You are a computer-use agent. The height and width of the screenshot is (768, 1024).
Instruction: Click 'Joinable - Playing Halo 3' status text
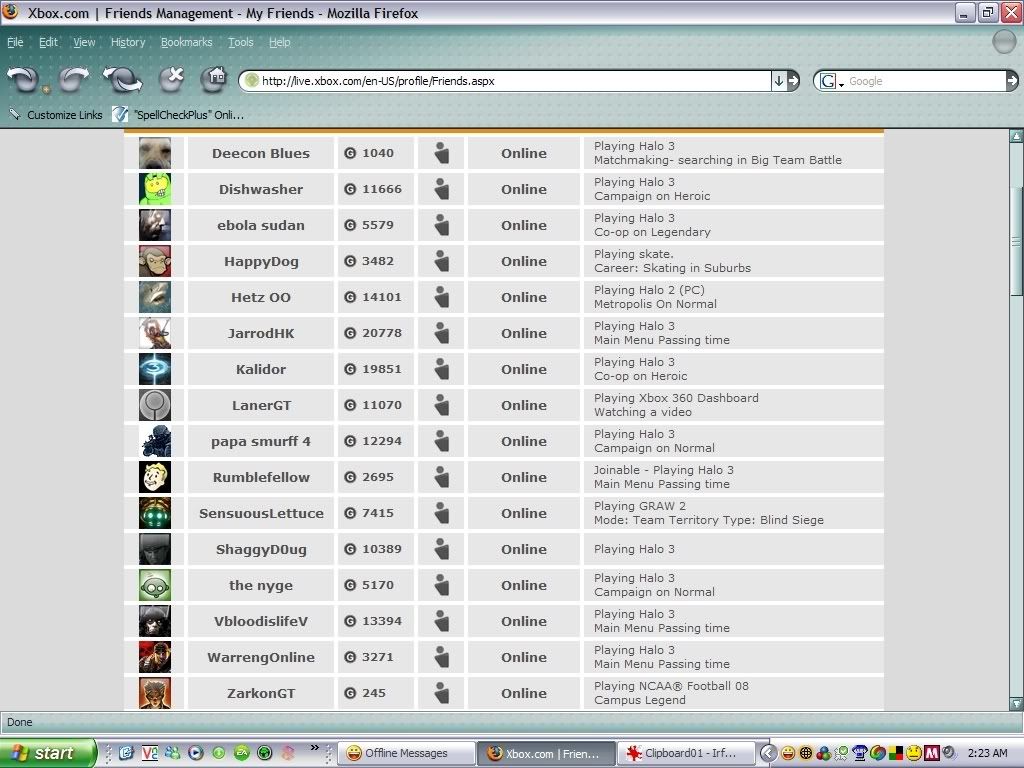664,470
